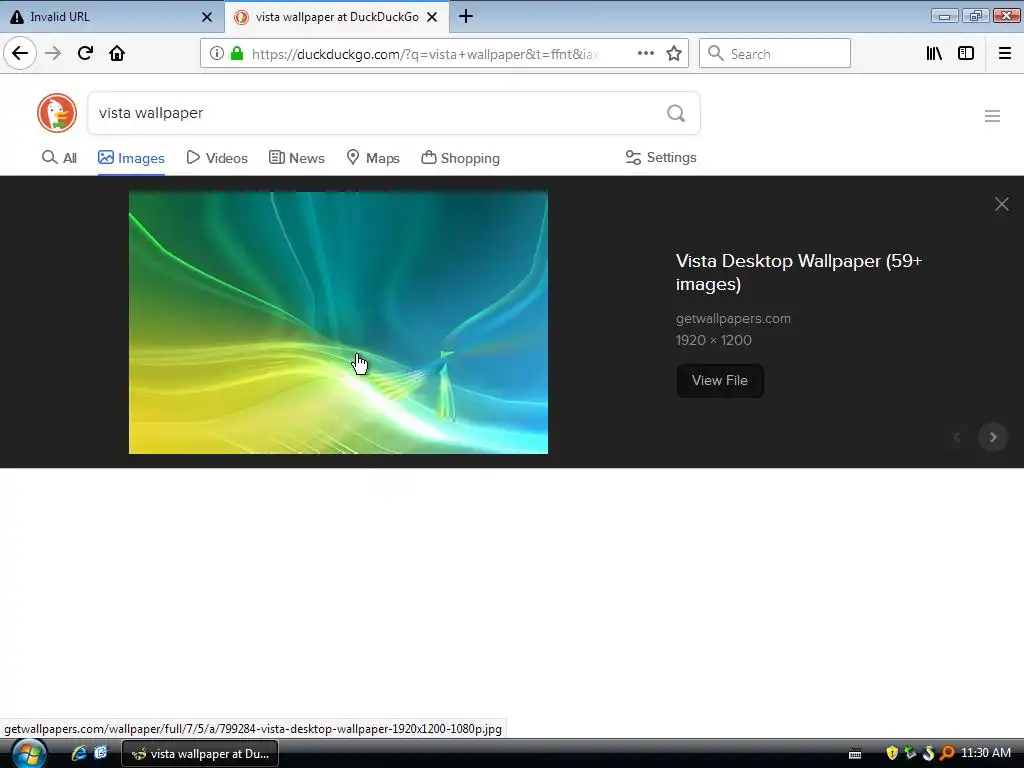Open Vista Desktop Wallpaper title link
The width and height of the screenshot is (1024, 768).
(799, 272)
